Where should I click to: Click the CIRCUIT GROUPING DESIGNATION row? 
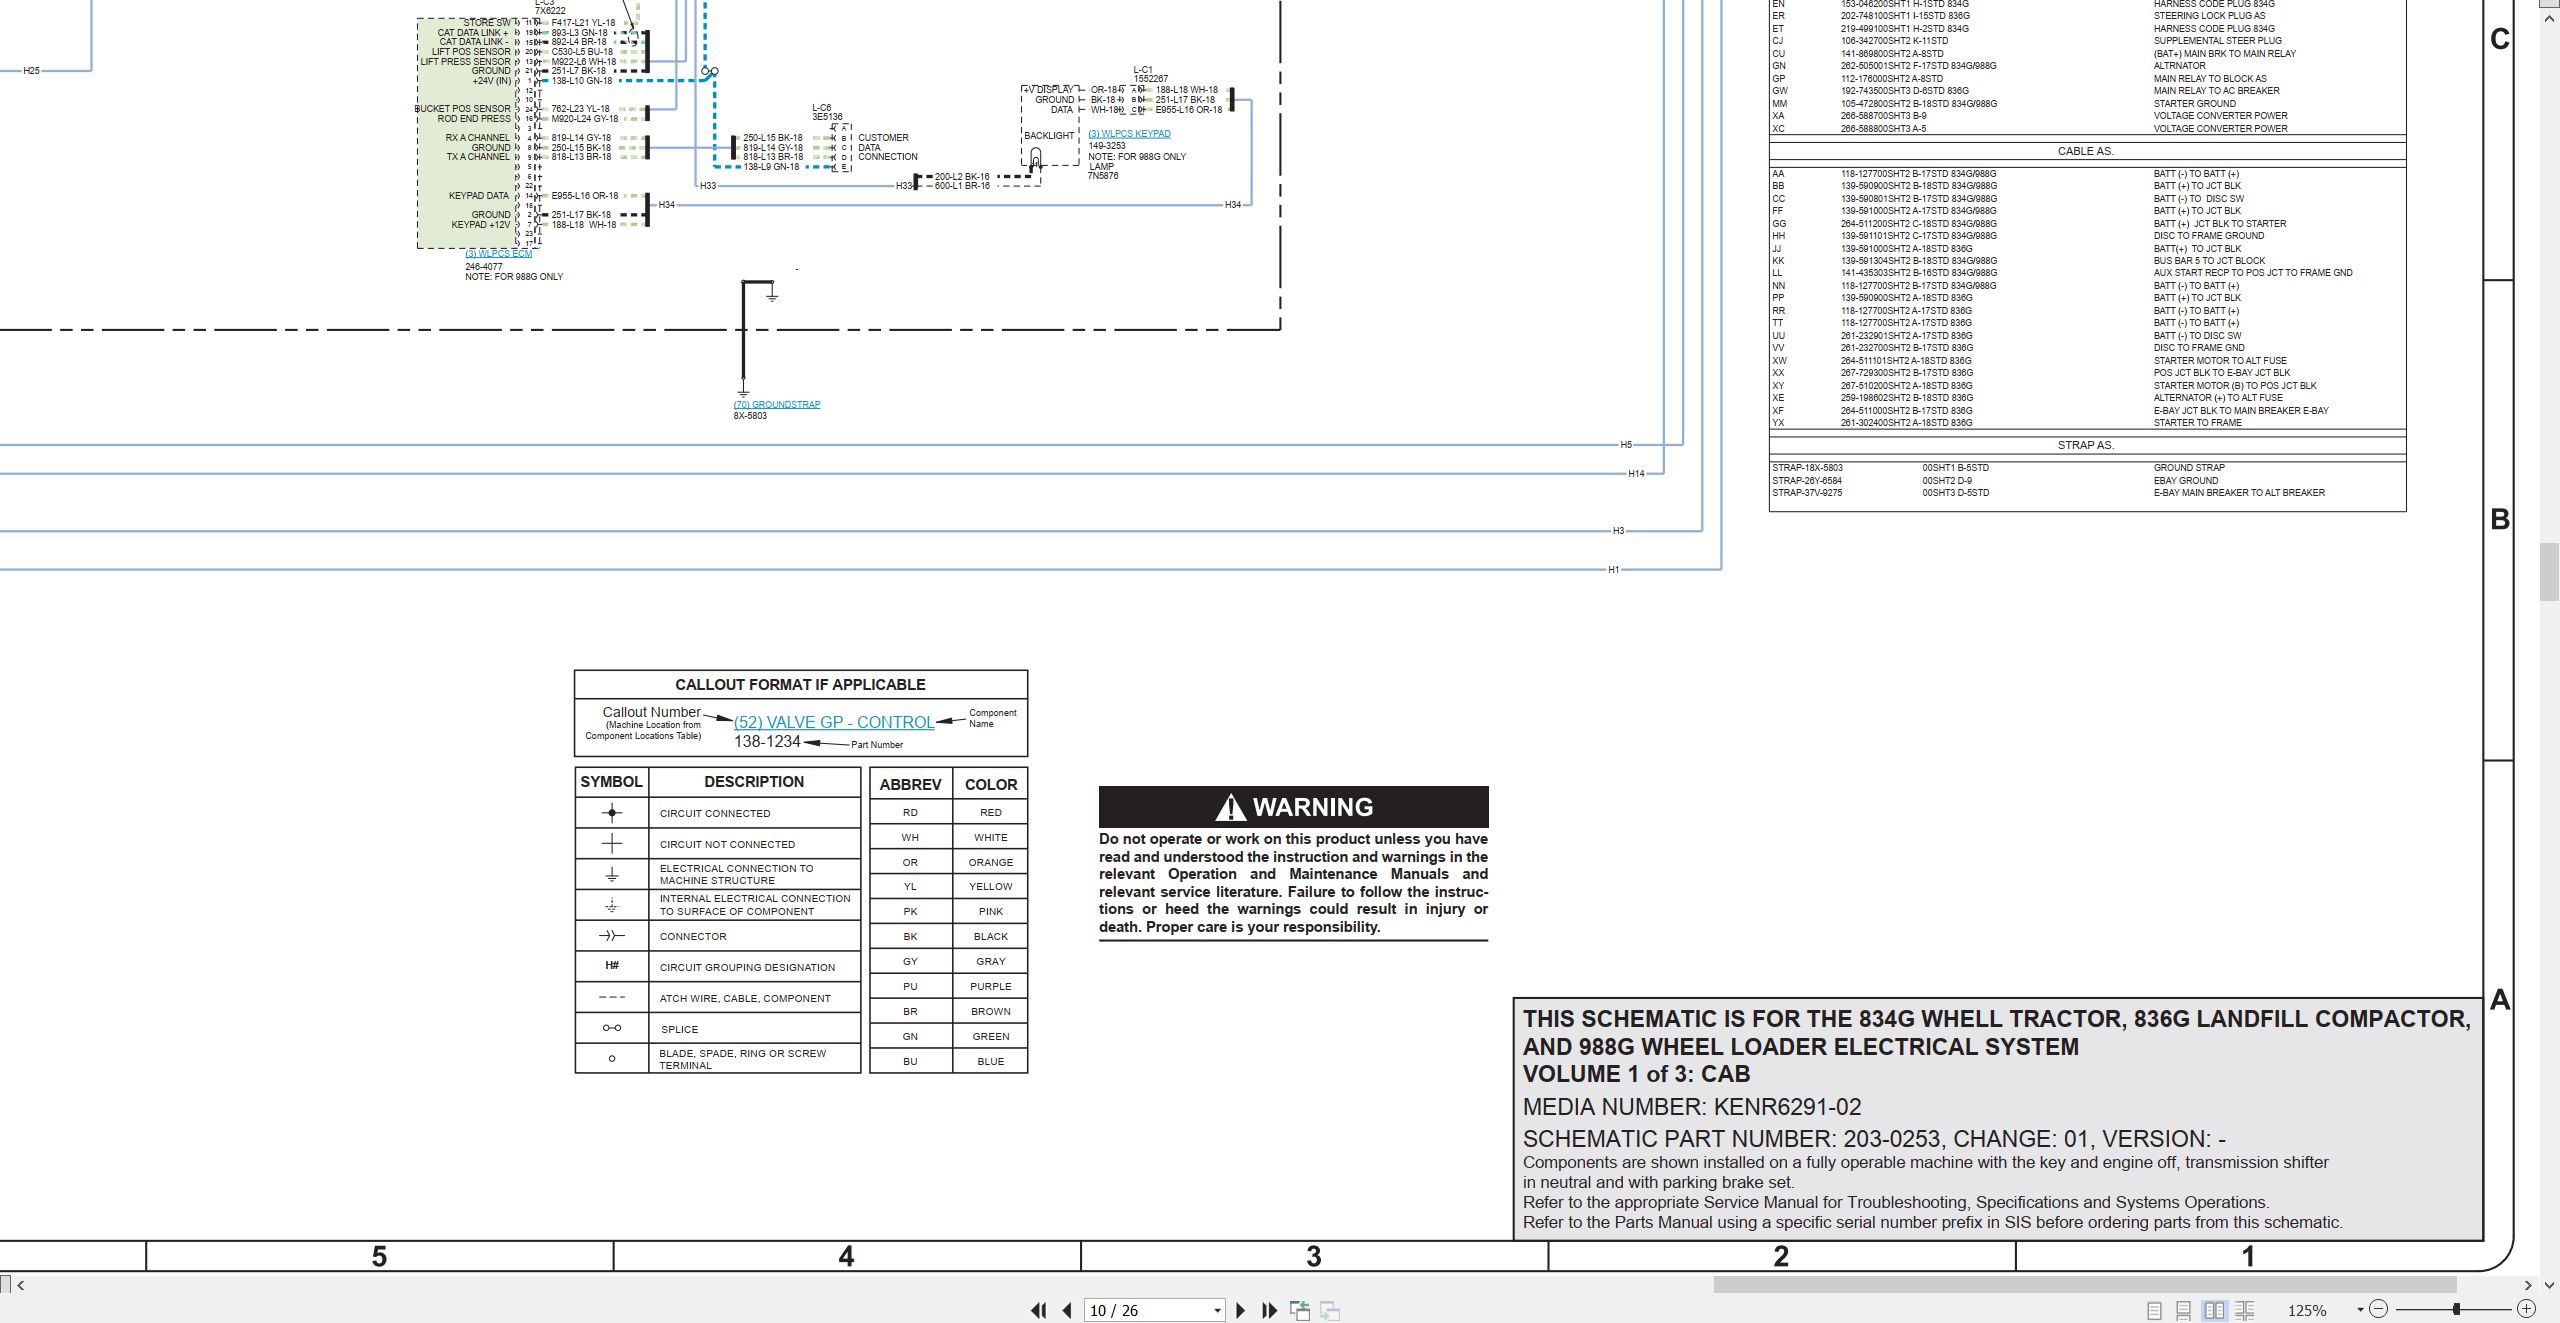pyautogui.click(x=717, y=967)
